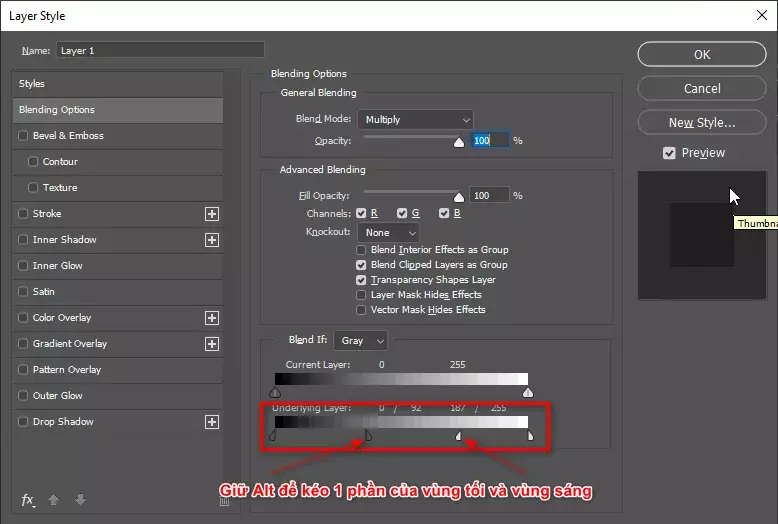The image size is (778, 524).
Task: Toggle the Stroke effect checkbox
Action: [x=23, y=213]
